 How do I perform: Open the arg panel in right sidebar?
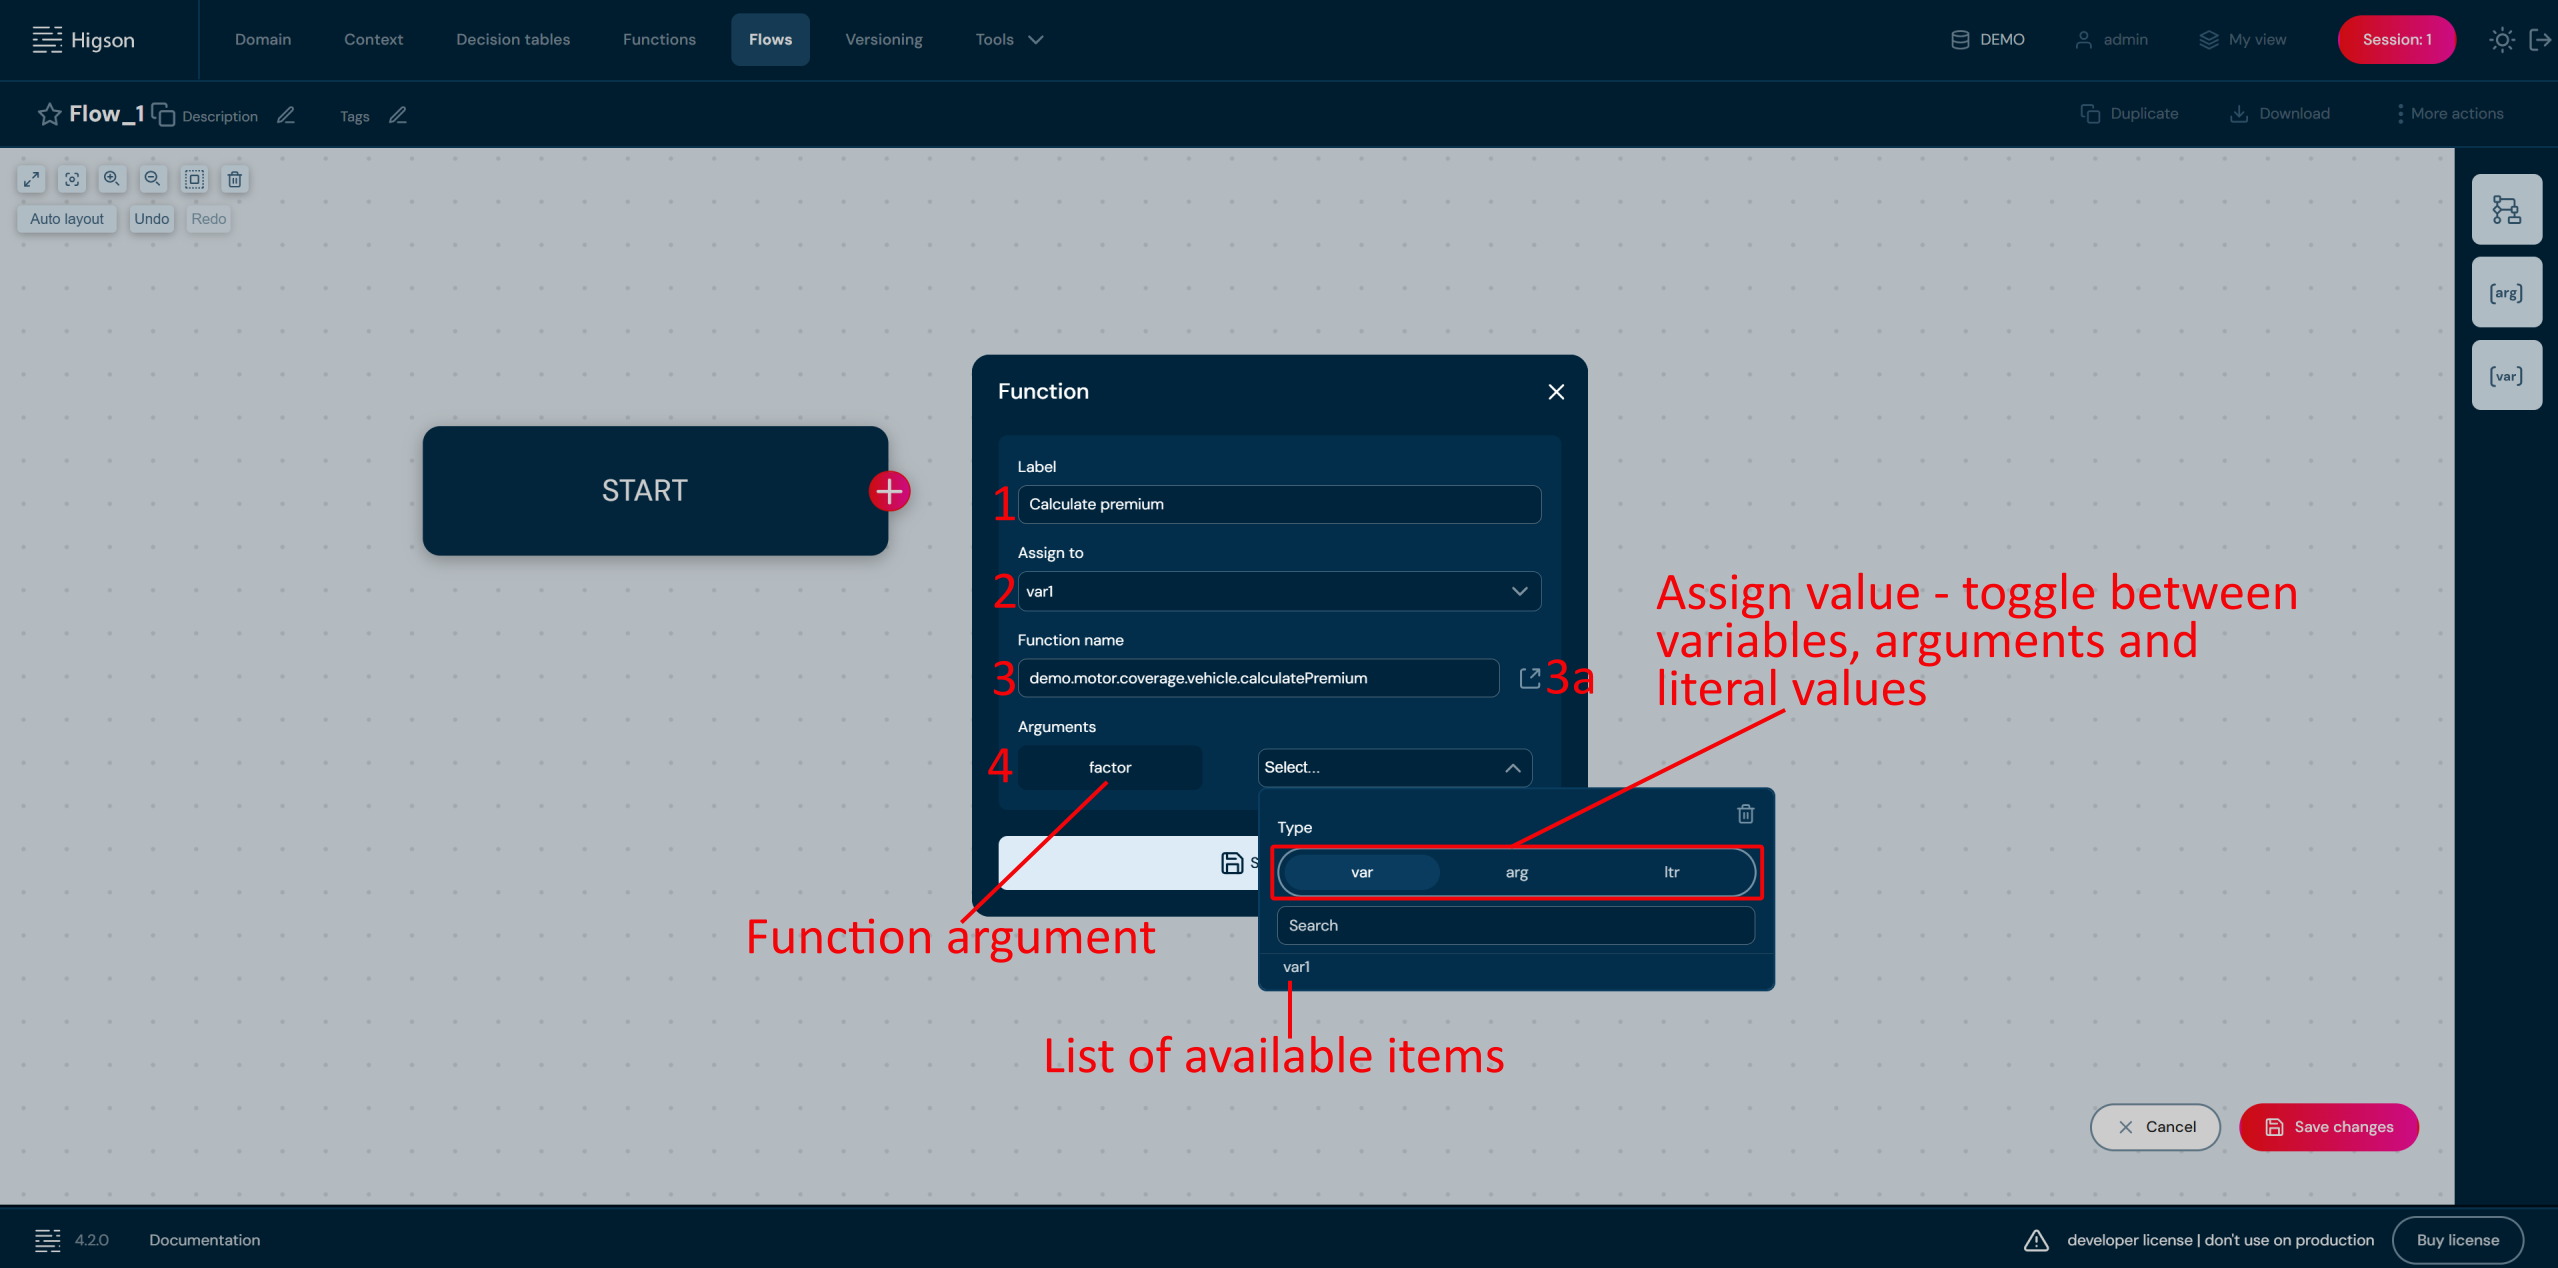coord(2506,293)
